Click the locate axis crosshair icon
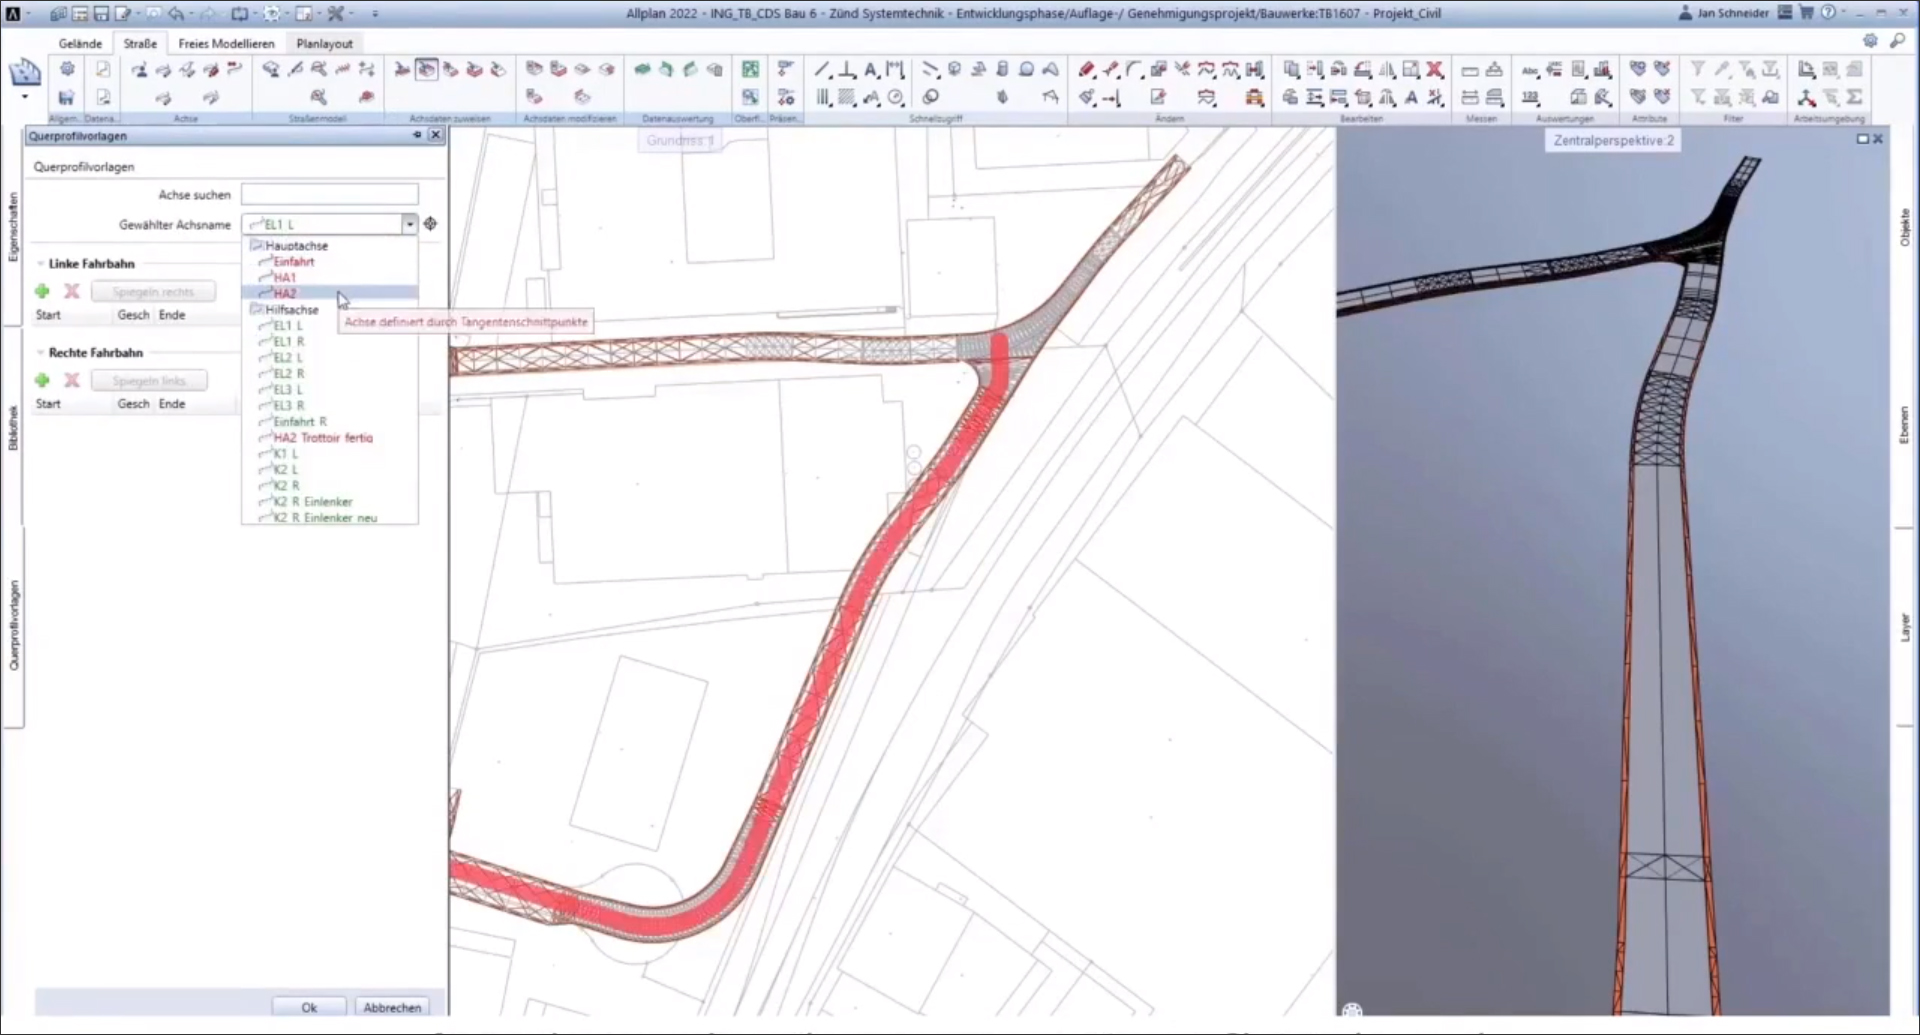The image size is (1920, 1035). click(x=430, y=224)
